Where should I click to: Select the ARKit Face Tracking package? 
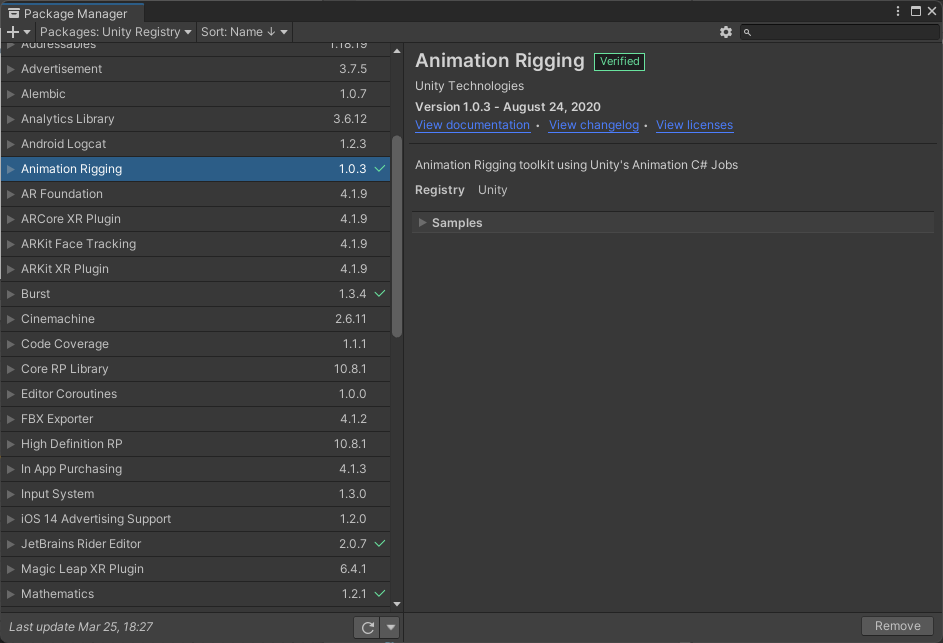point(195,244)
